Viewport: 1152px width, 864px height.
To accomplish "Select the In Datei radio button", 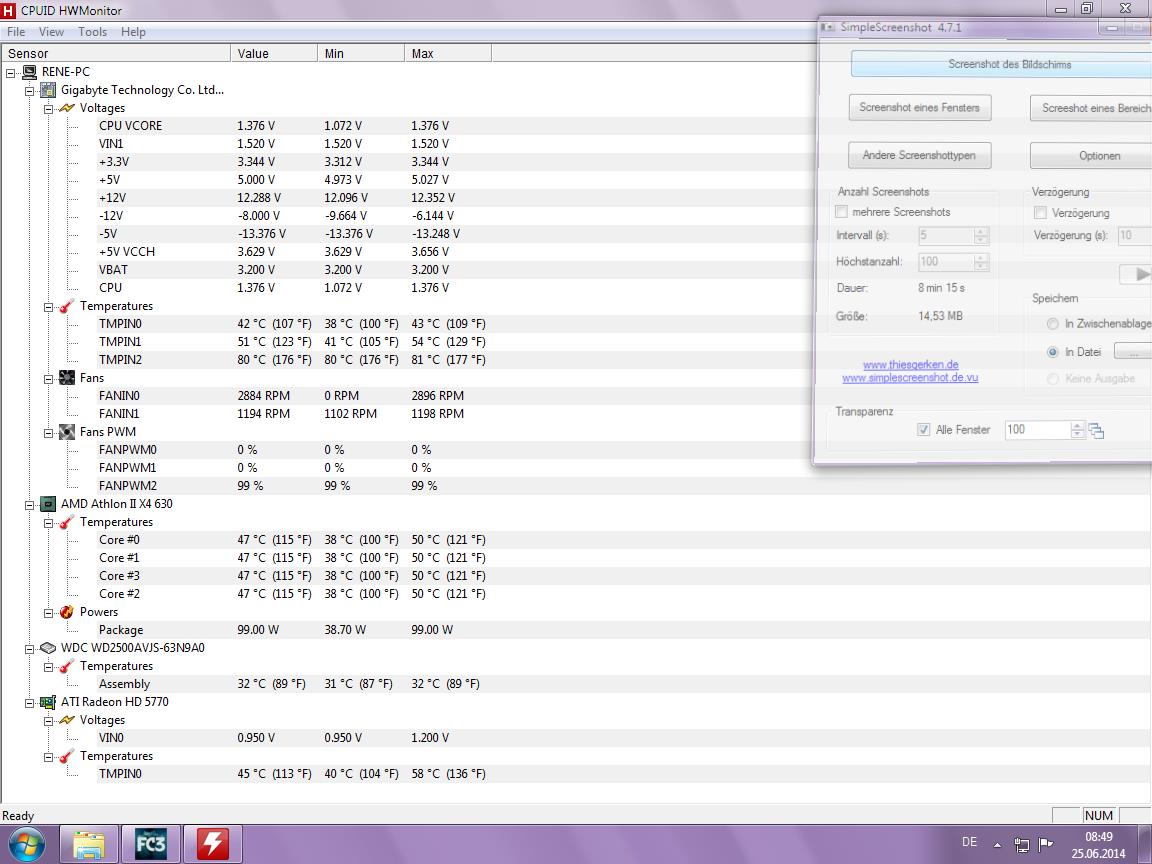I will click(1053, 352).
